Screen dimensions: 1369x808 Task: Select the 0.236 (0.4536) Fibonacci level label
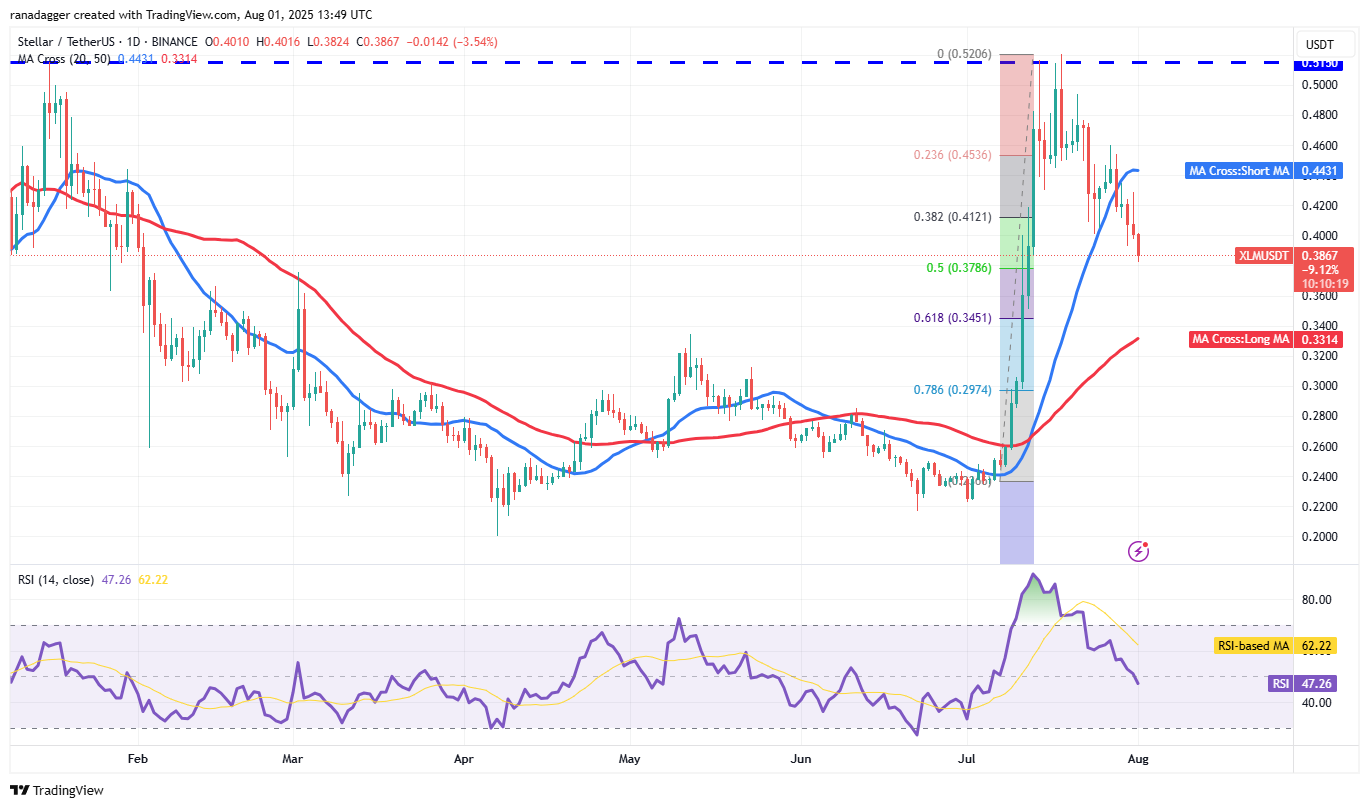click(x=950, y=155)
